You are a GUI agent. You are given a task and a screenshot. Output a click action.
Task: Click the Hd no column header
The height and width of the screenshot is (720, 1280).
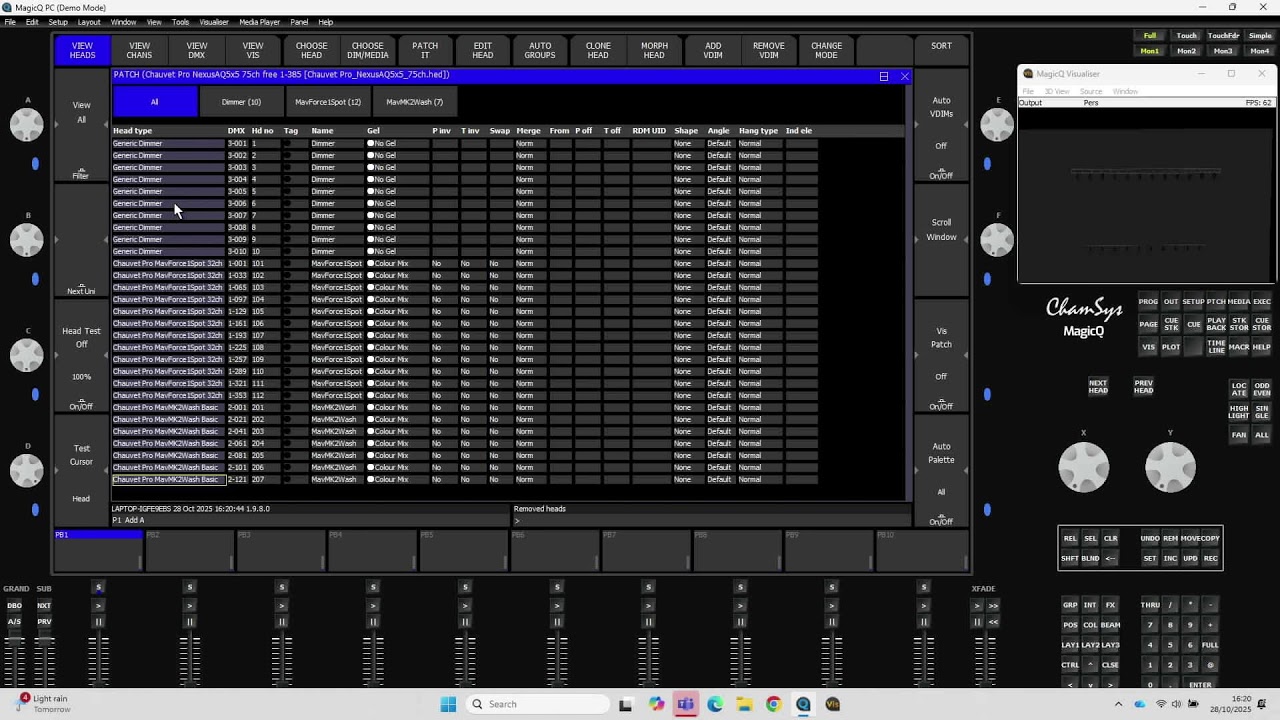point(263,131)
